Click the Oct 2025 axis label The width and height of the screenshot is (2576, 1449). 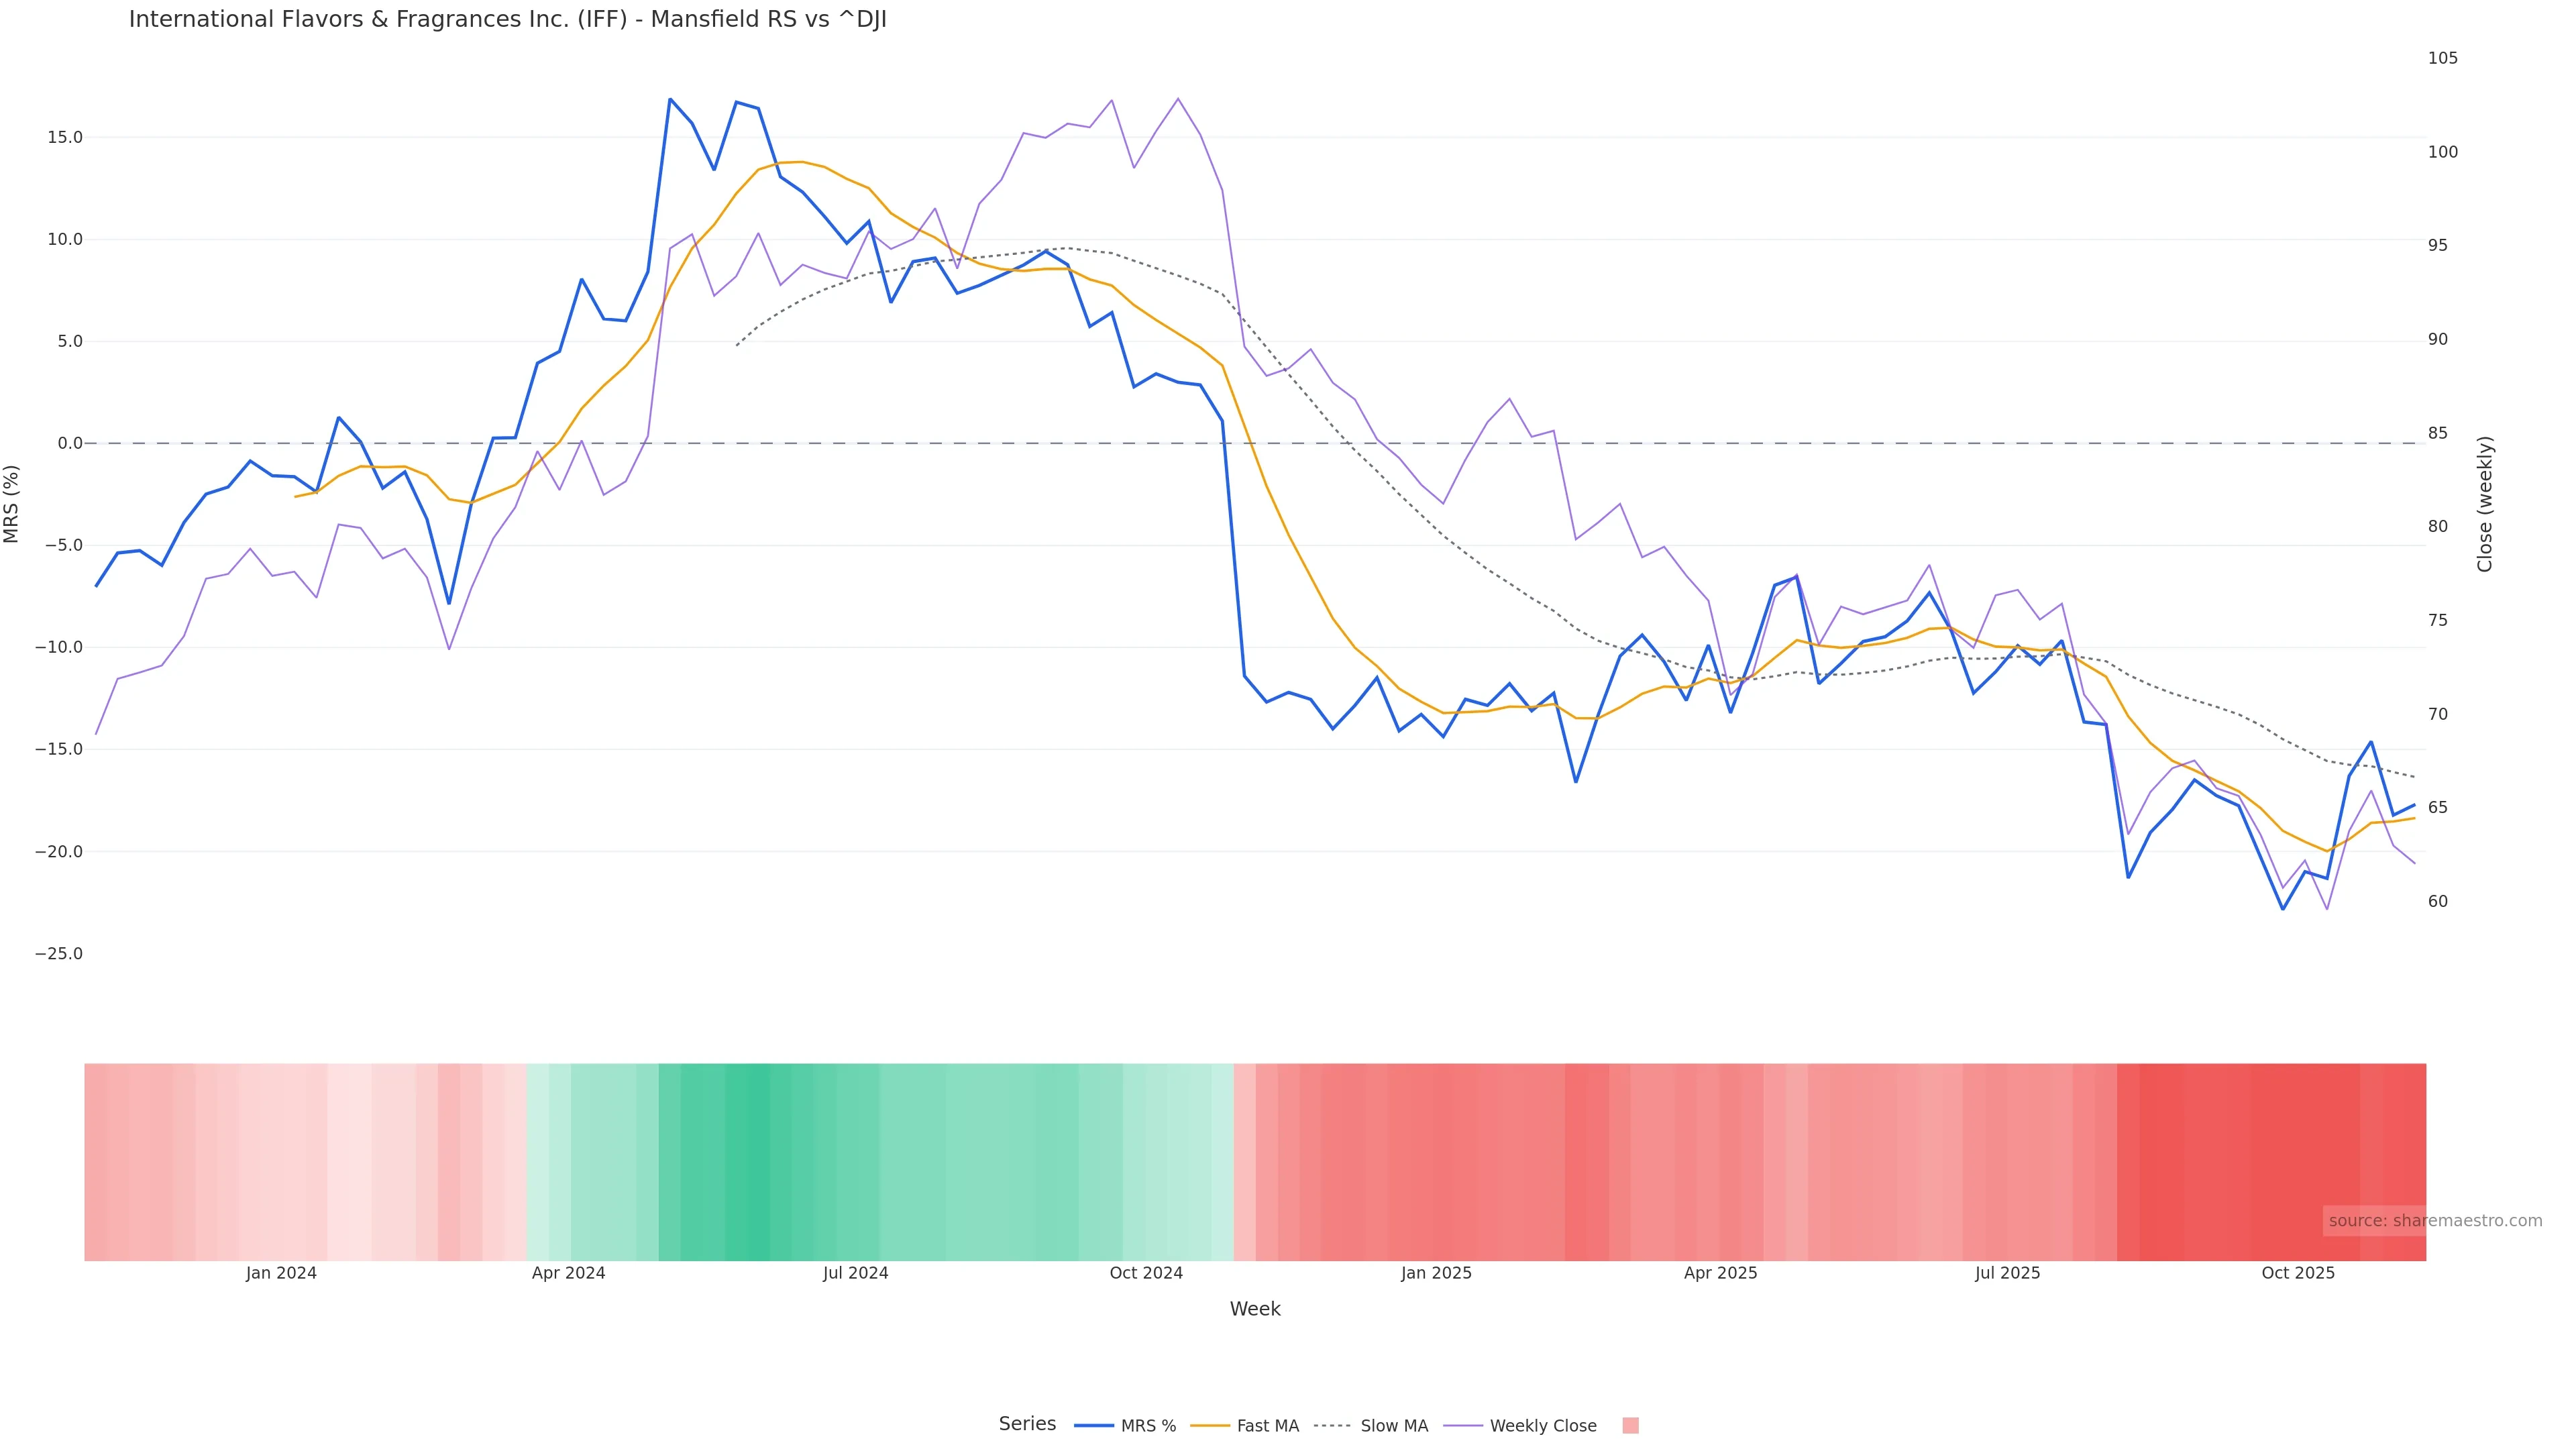click(2298, 1273)
